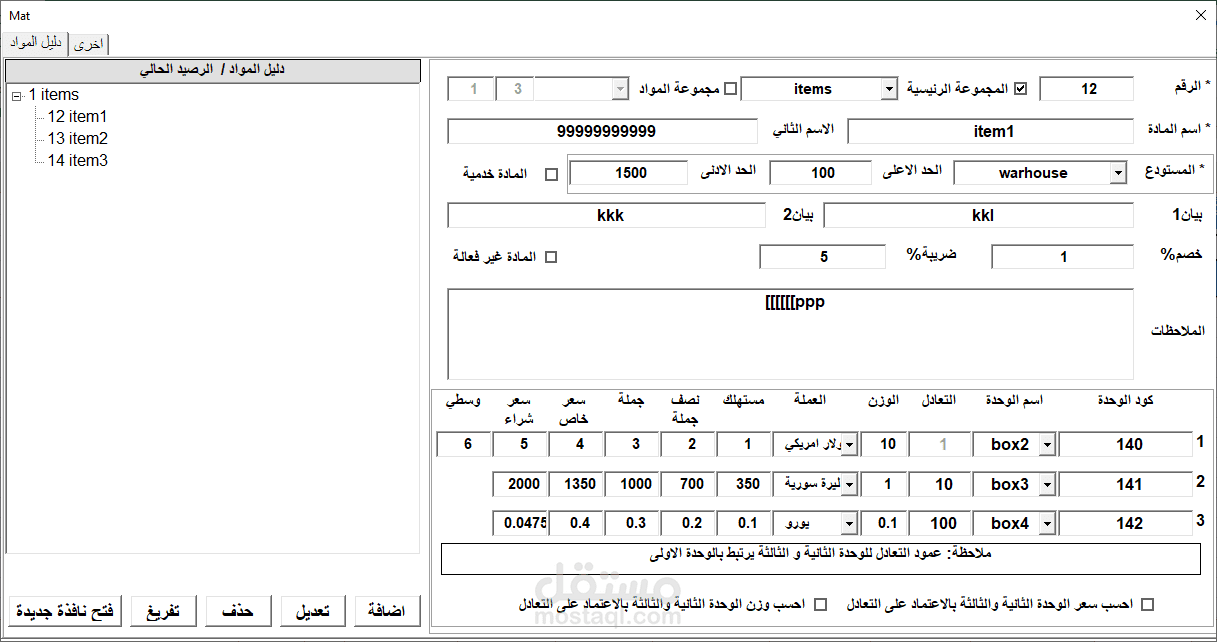Screen dimensions: 1217x642
Task: Open the يورو currency dropdown
Action: pyautogui.click(x=849, y=523)
